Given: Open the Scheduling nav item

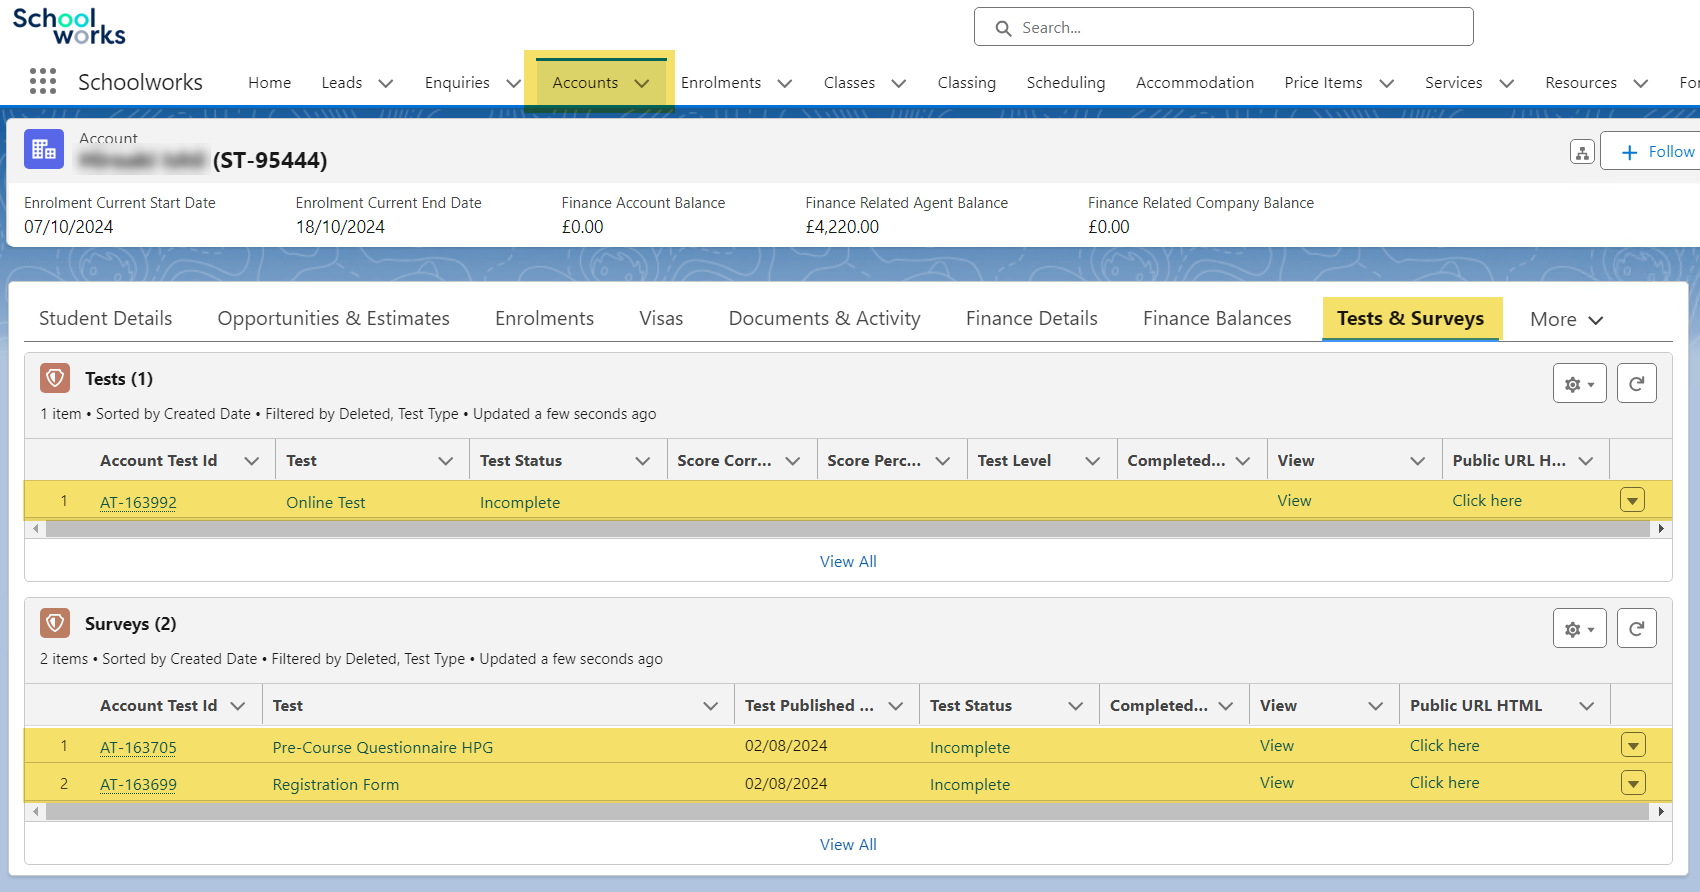Looking at the screenshot, I should (x=1066, y=83).
